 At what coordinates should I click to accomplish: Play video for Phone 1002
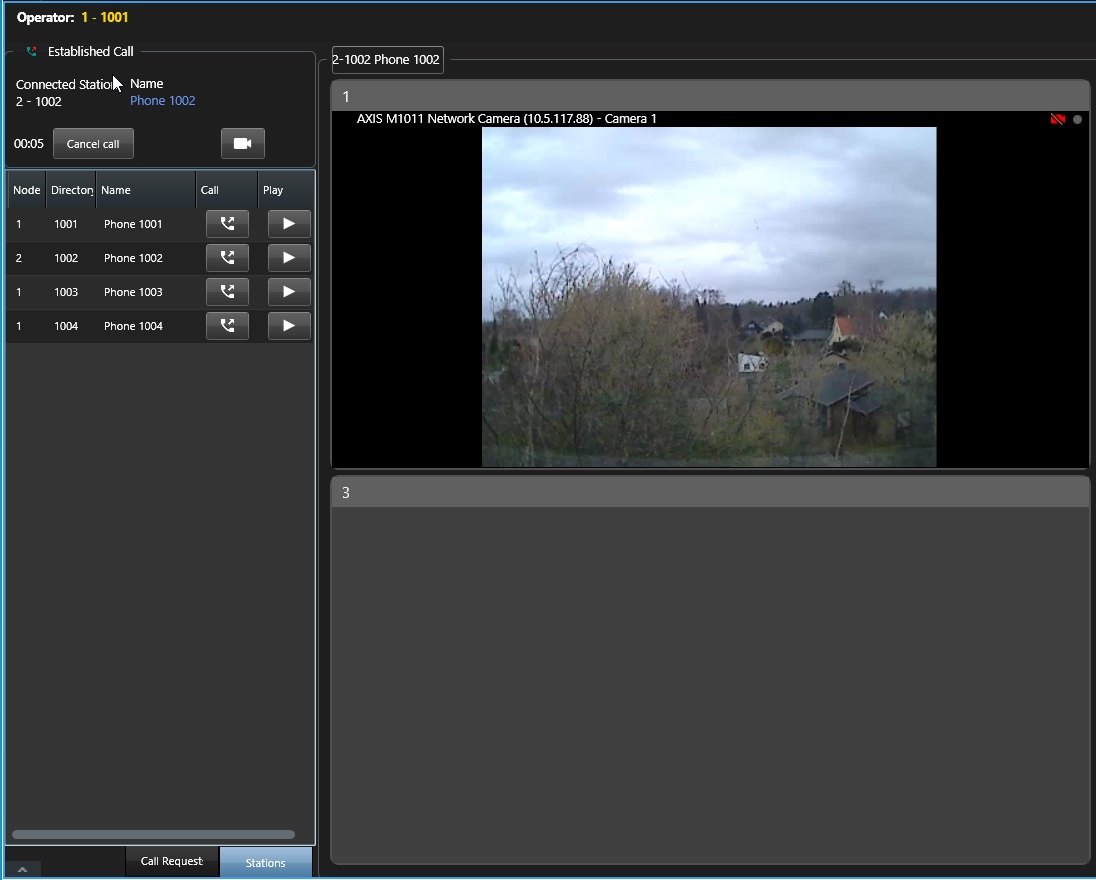[289, 258]
